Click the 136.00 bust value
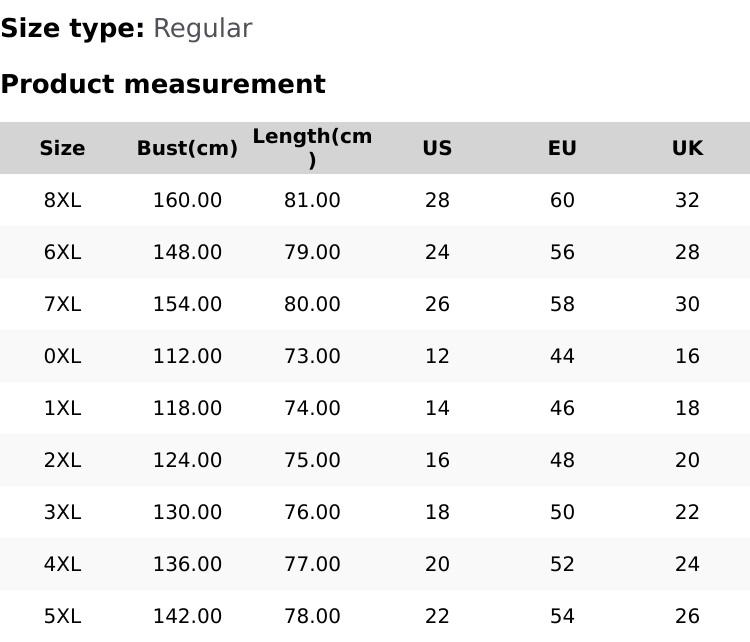The width and height of the screenshot is (750, 642). click(x=187, y=564)
